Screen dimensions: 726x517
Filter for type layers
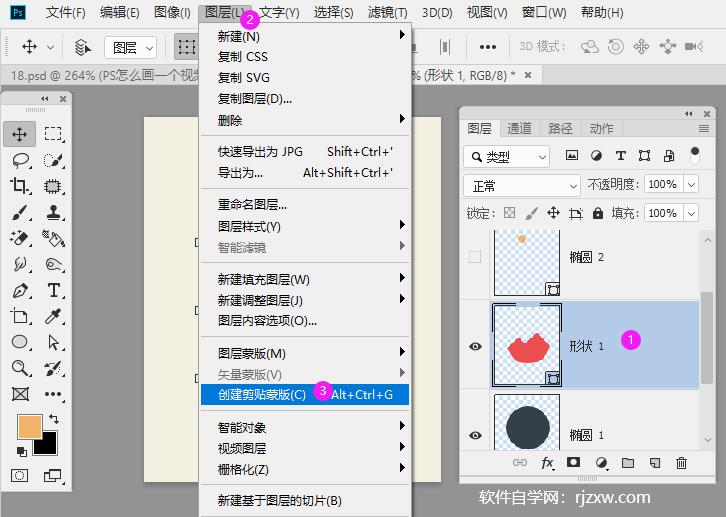(x=620, y=156)
